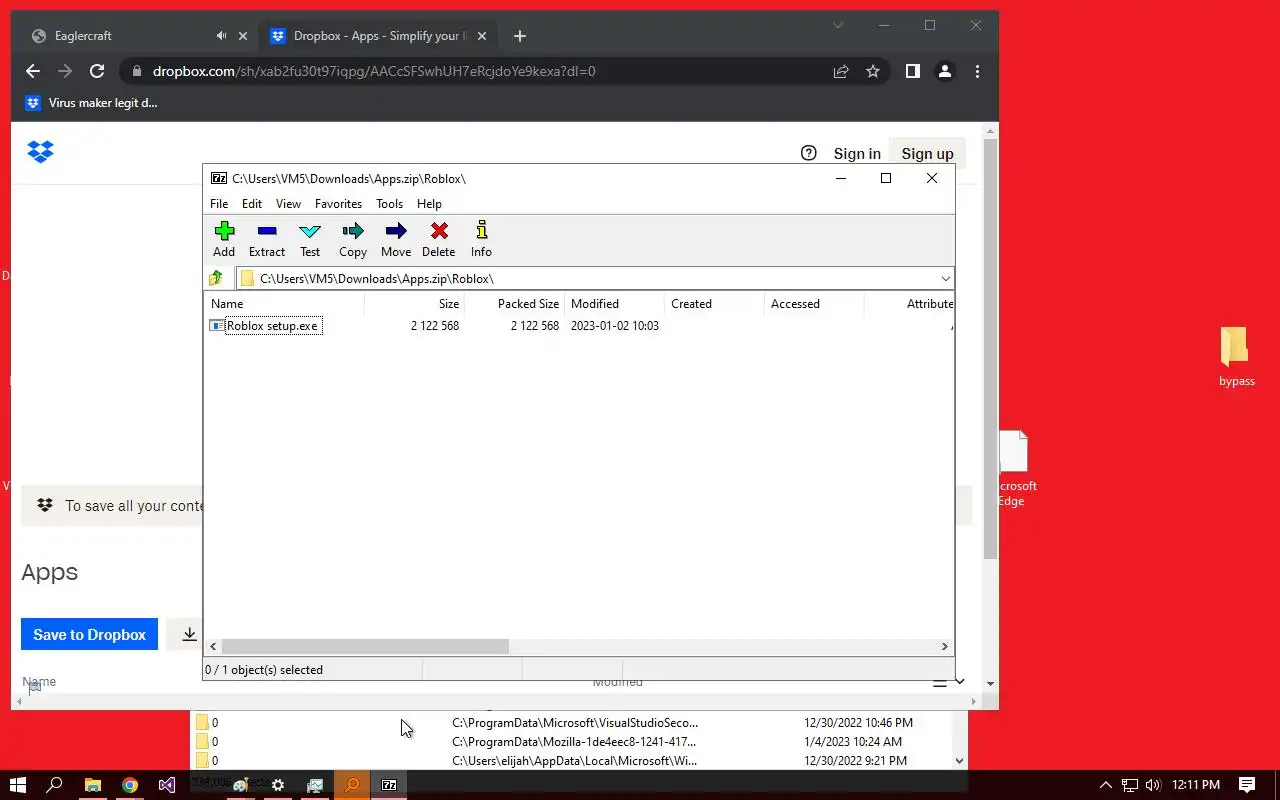Image resolution: width=1280 pixels, height=800 pixels.
Task: Open the bypass folder on desktop
Action: [x=1236, y=356]
